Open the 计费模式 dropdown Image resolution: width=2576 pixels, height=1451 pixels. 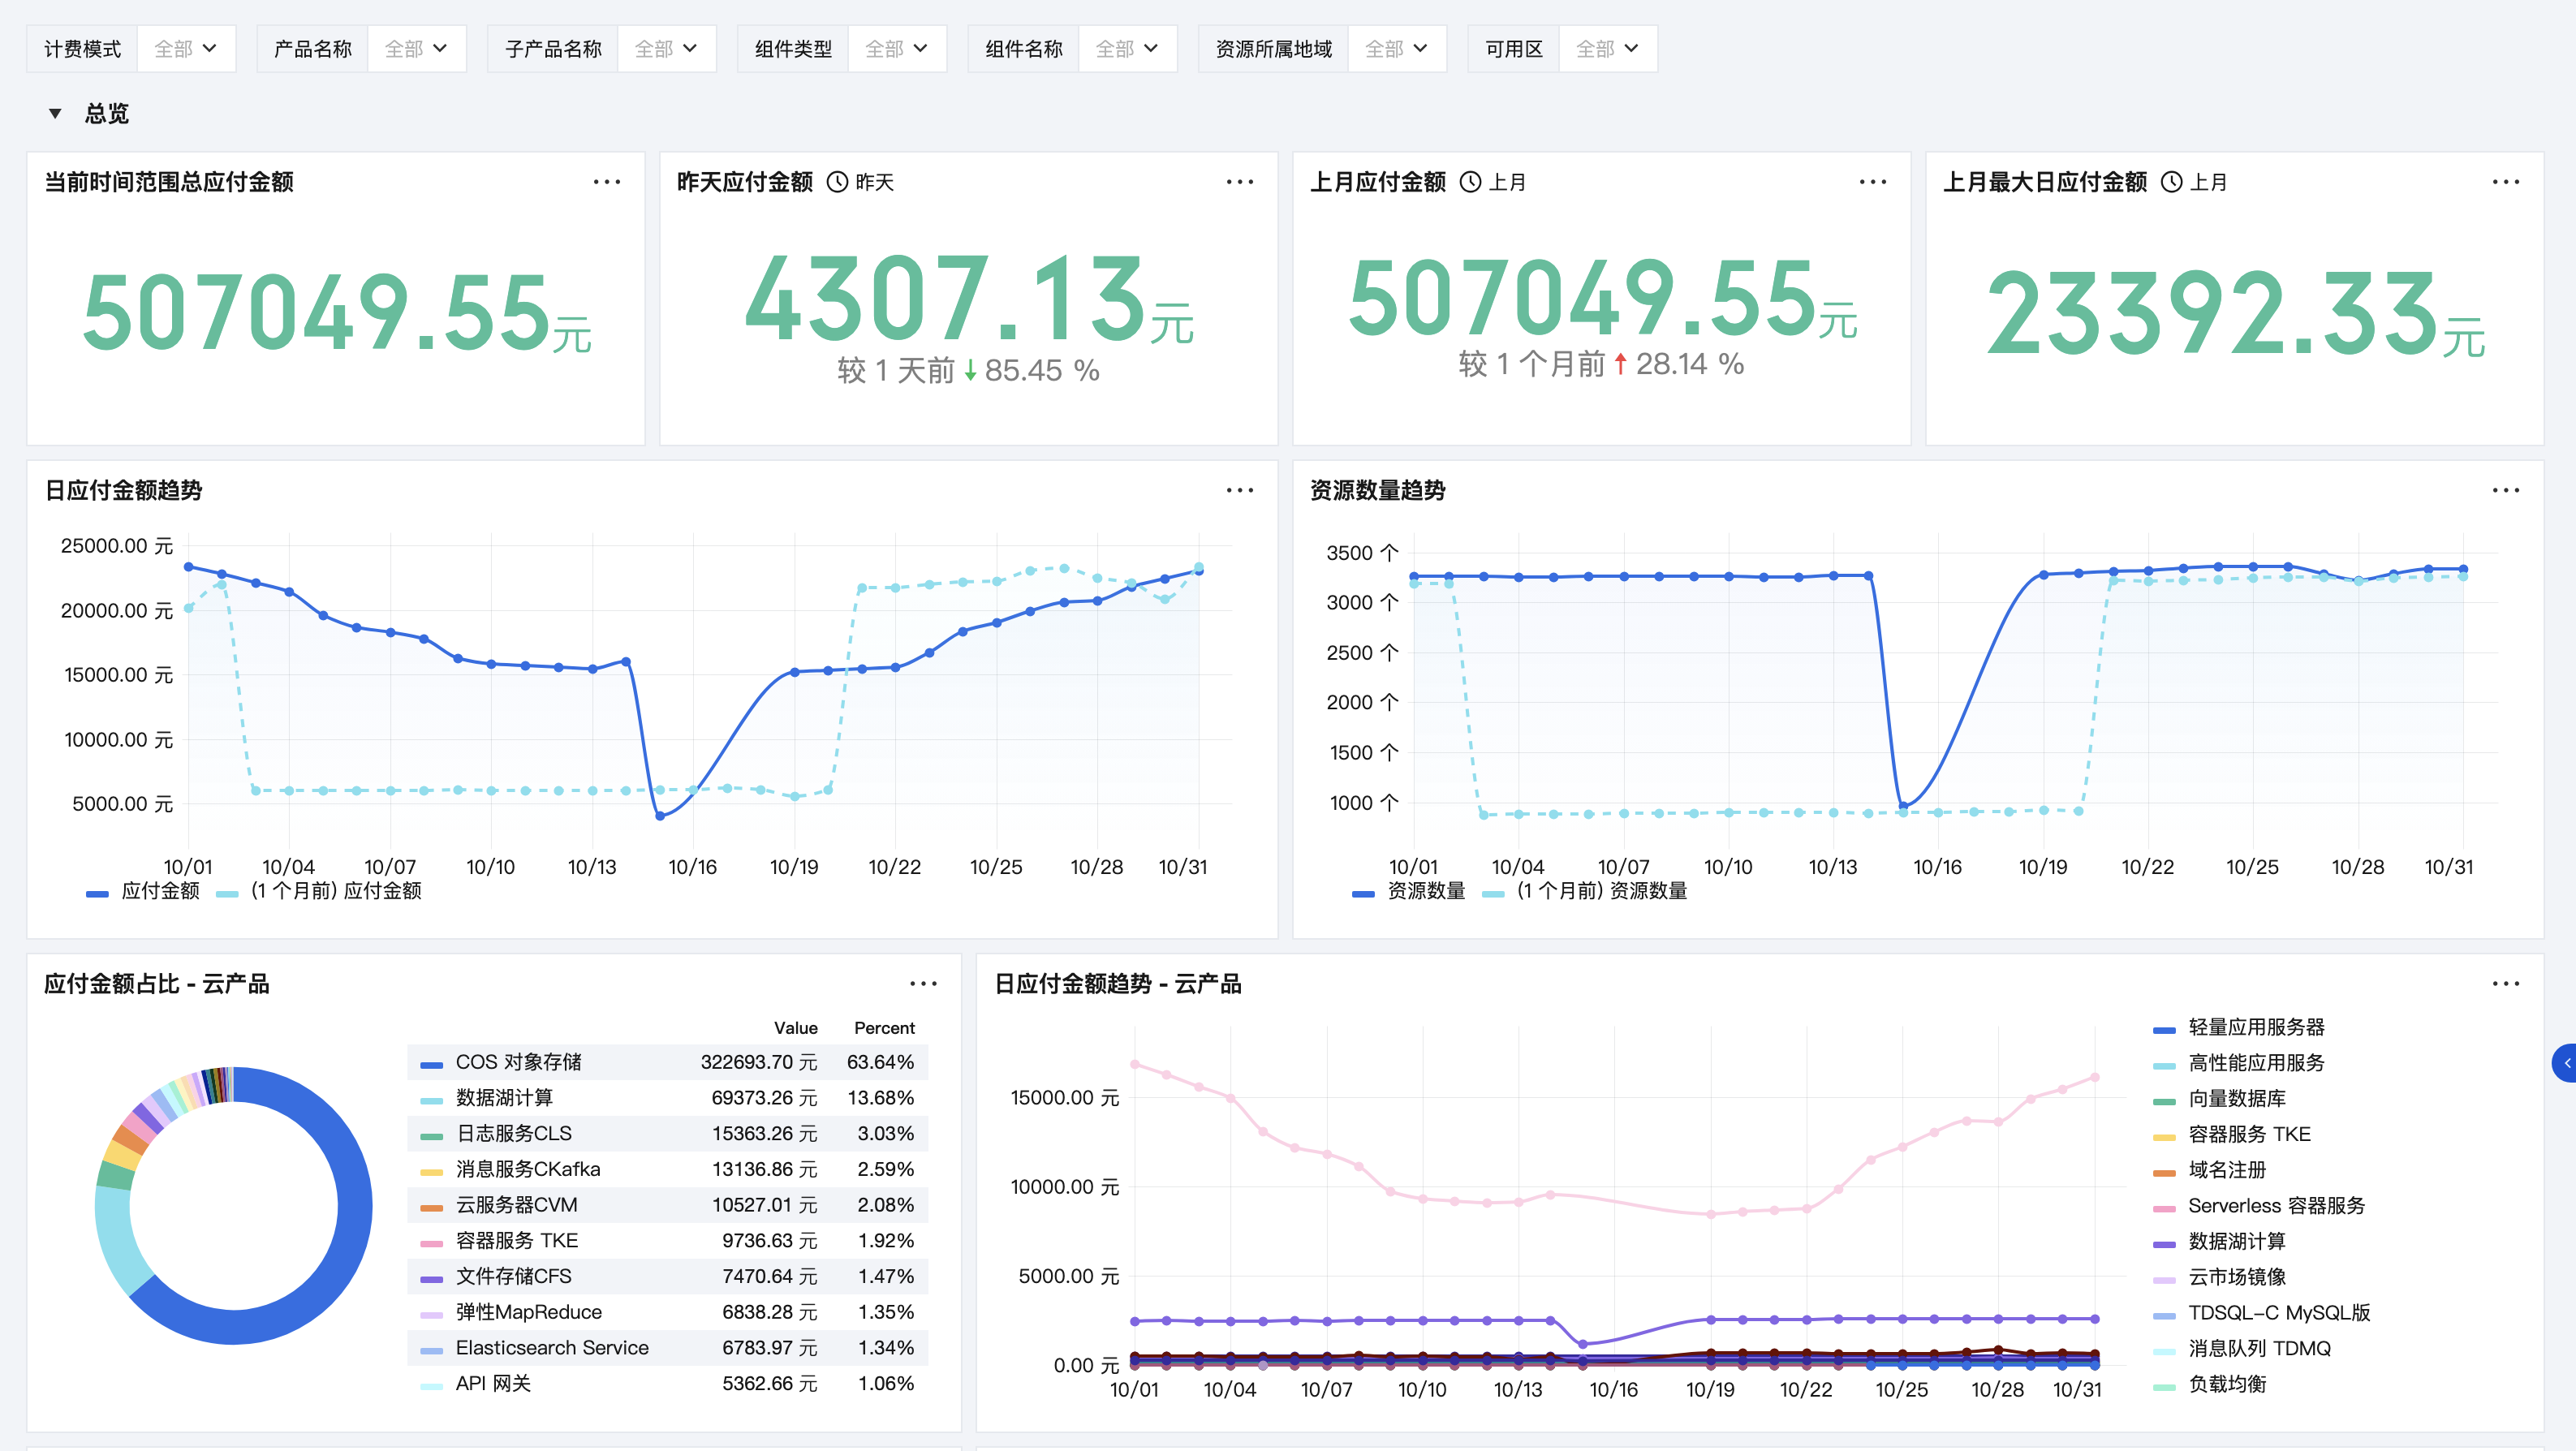pyautogui.click(x=185, y=49)
